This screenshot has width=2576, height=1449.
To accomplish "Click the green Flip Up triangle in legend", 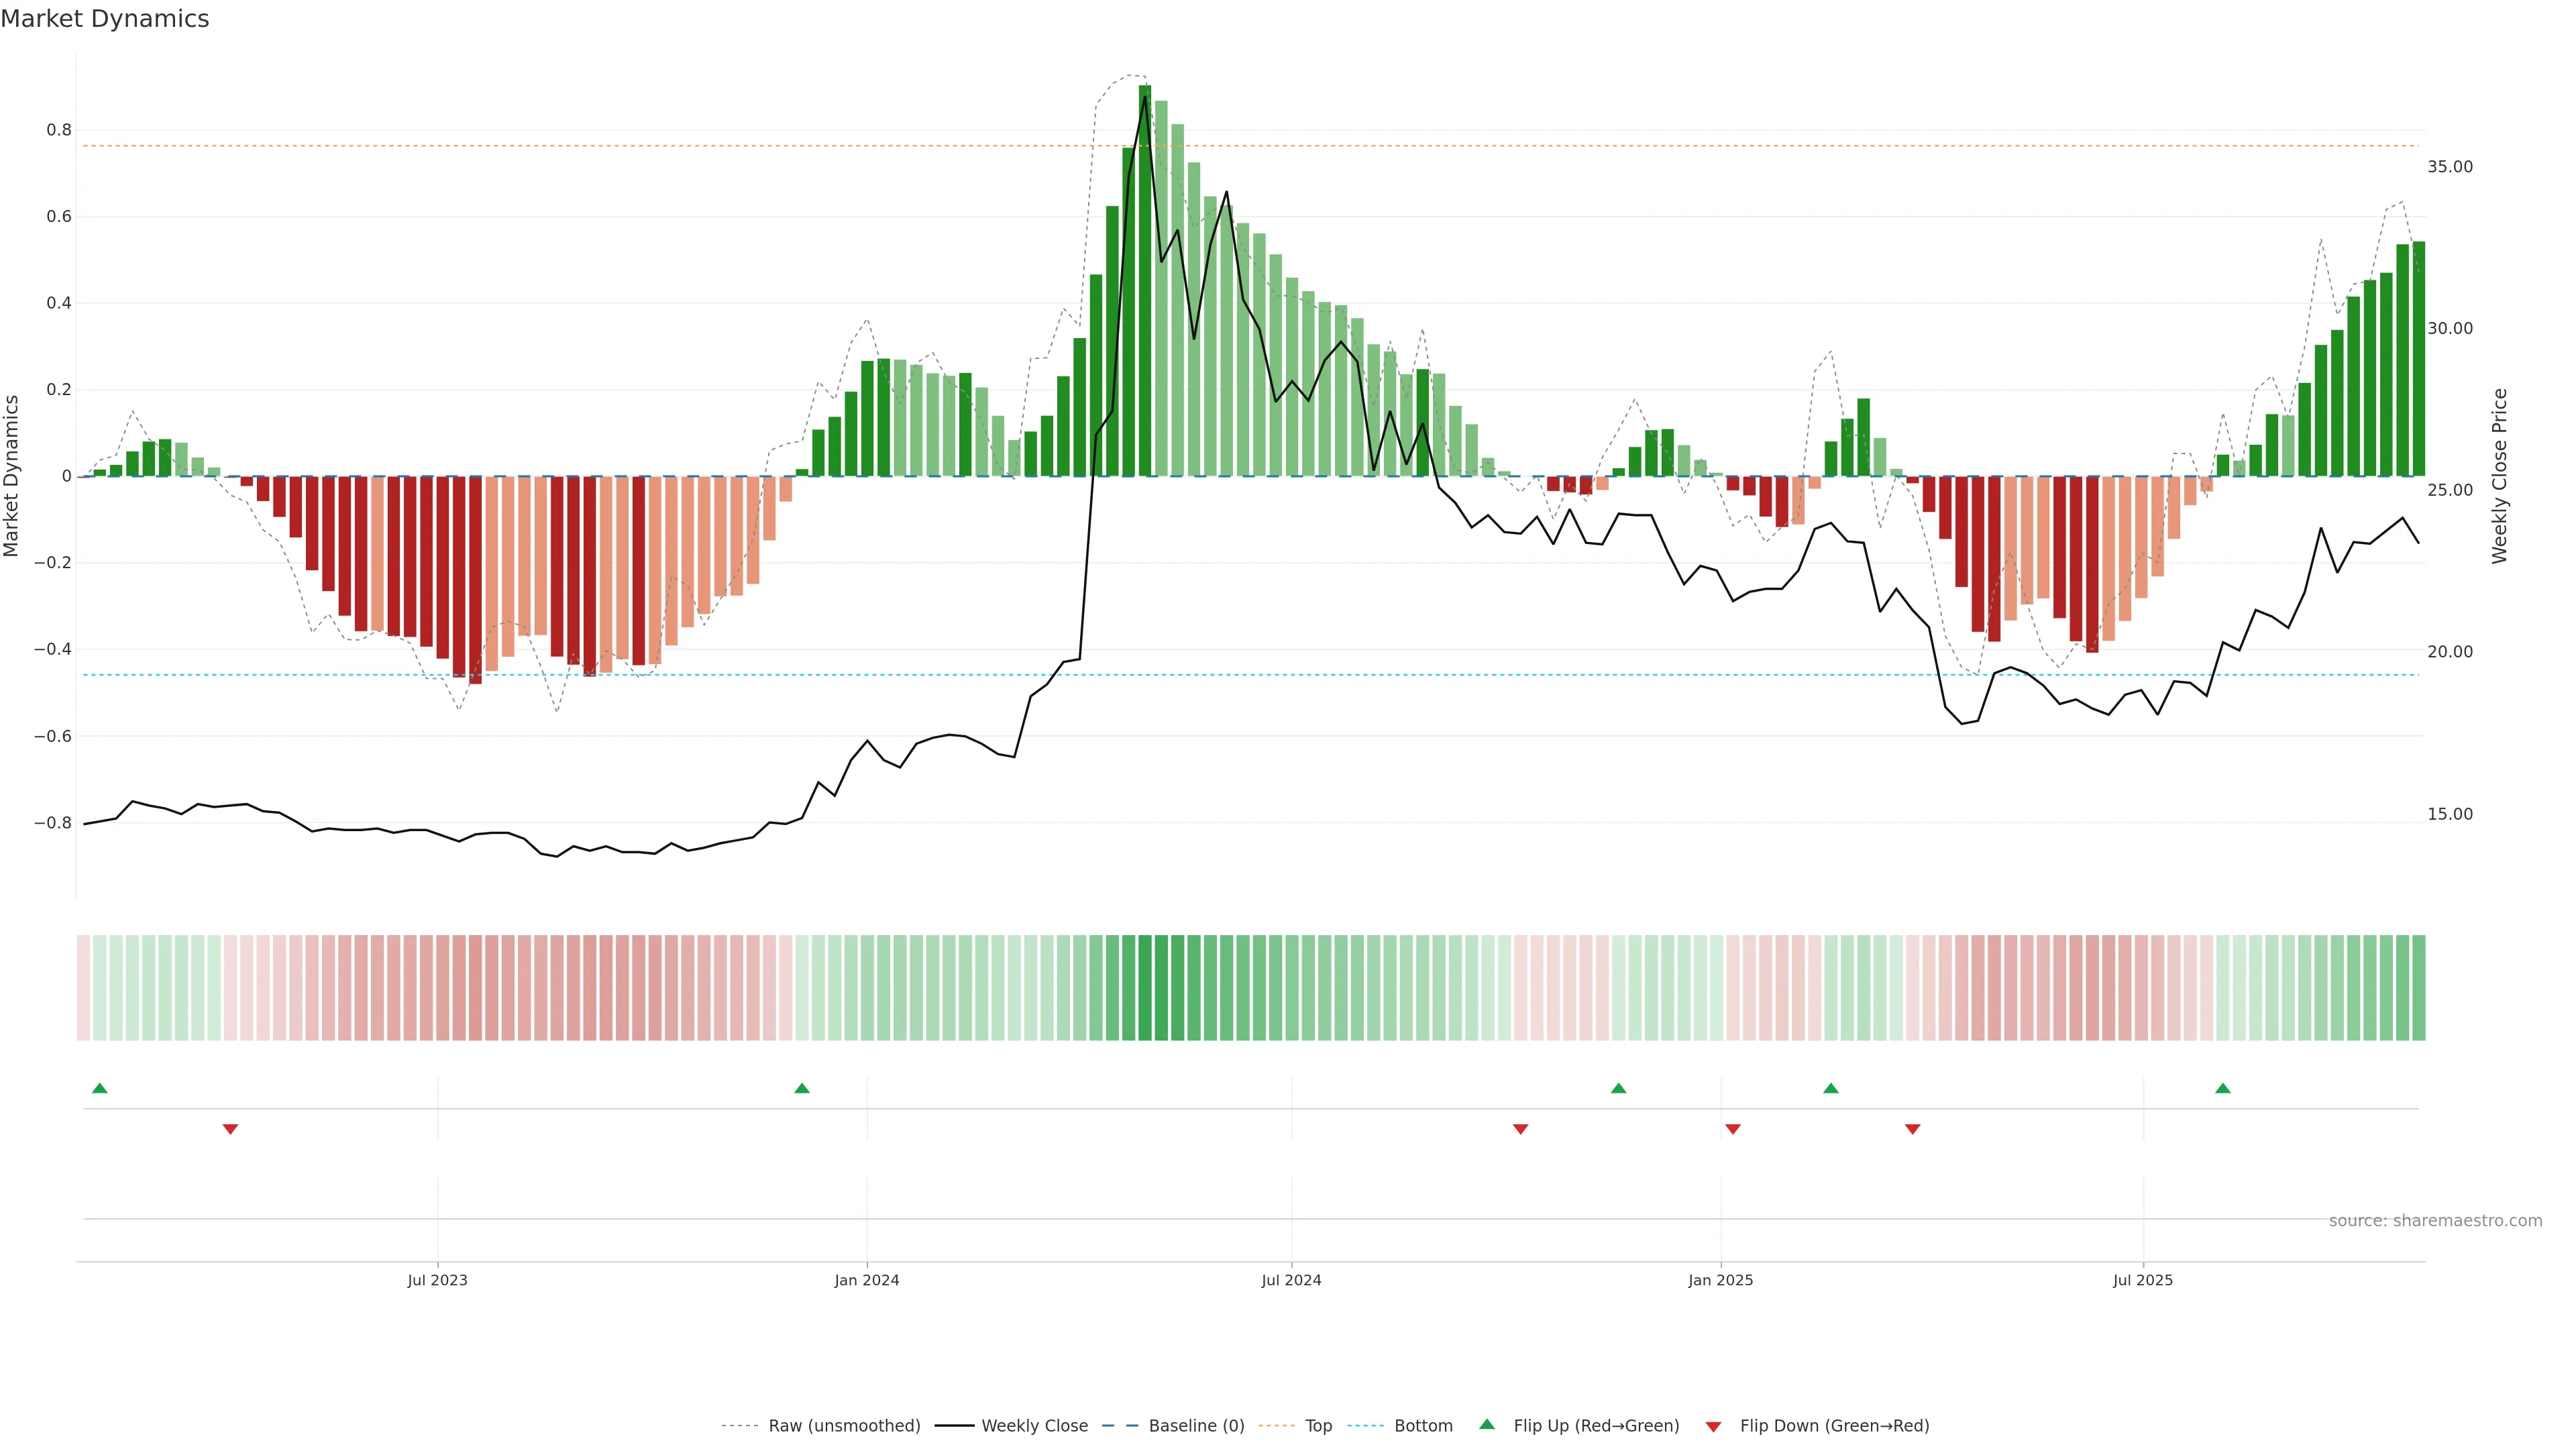I will [x=1486, y=1424].
